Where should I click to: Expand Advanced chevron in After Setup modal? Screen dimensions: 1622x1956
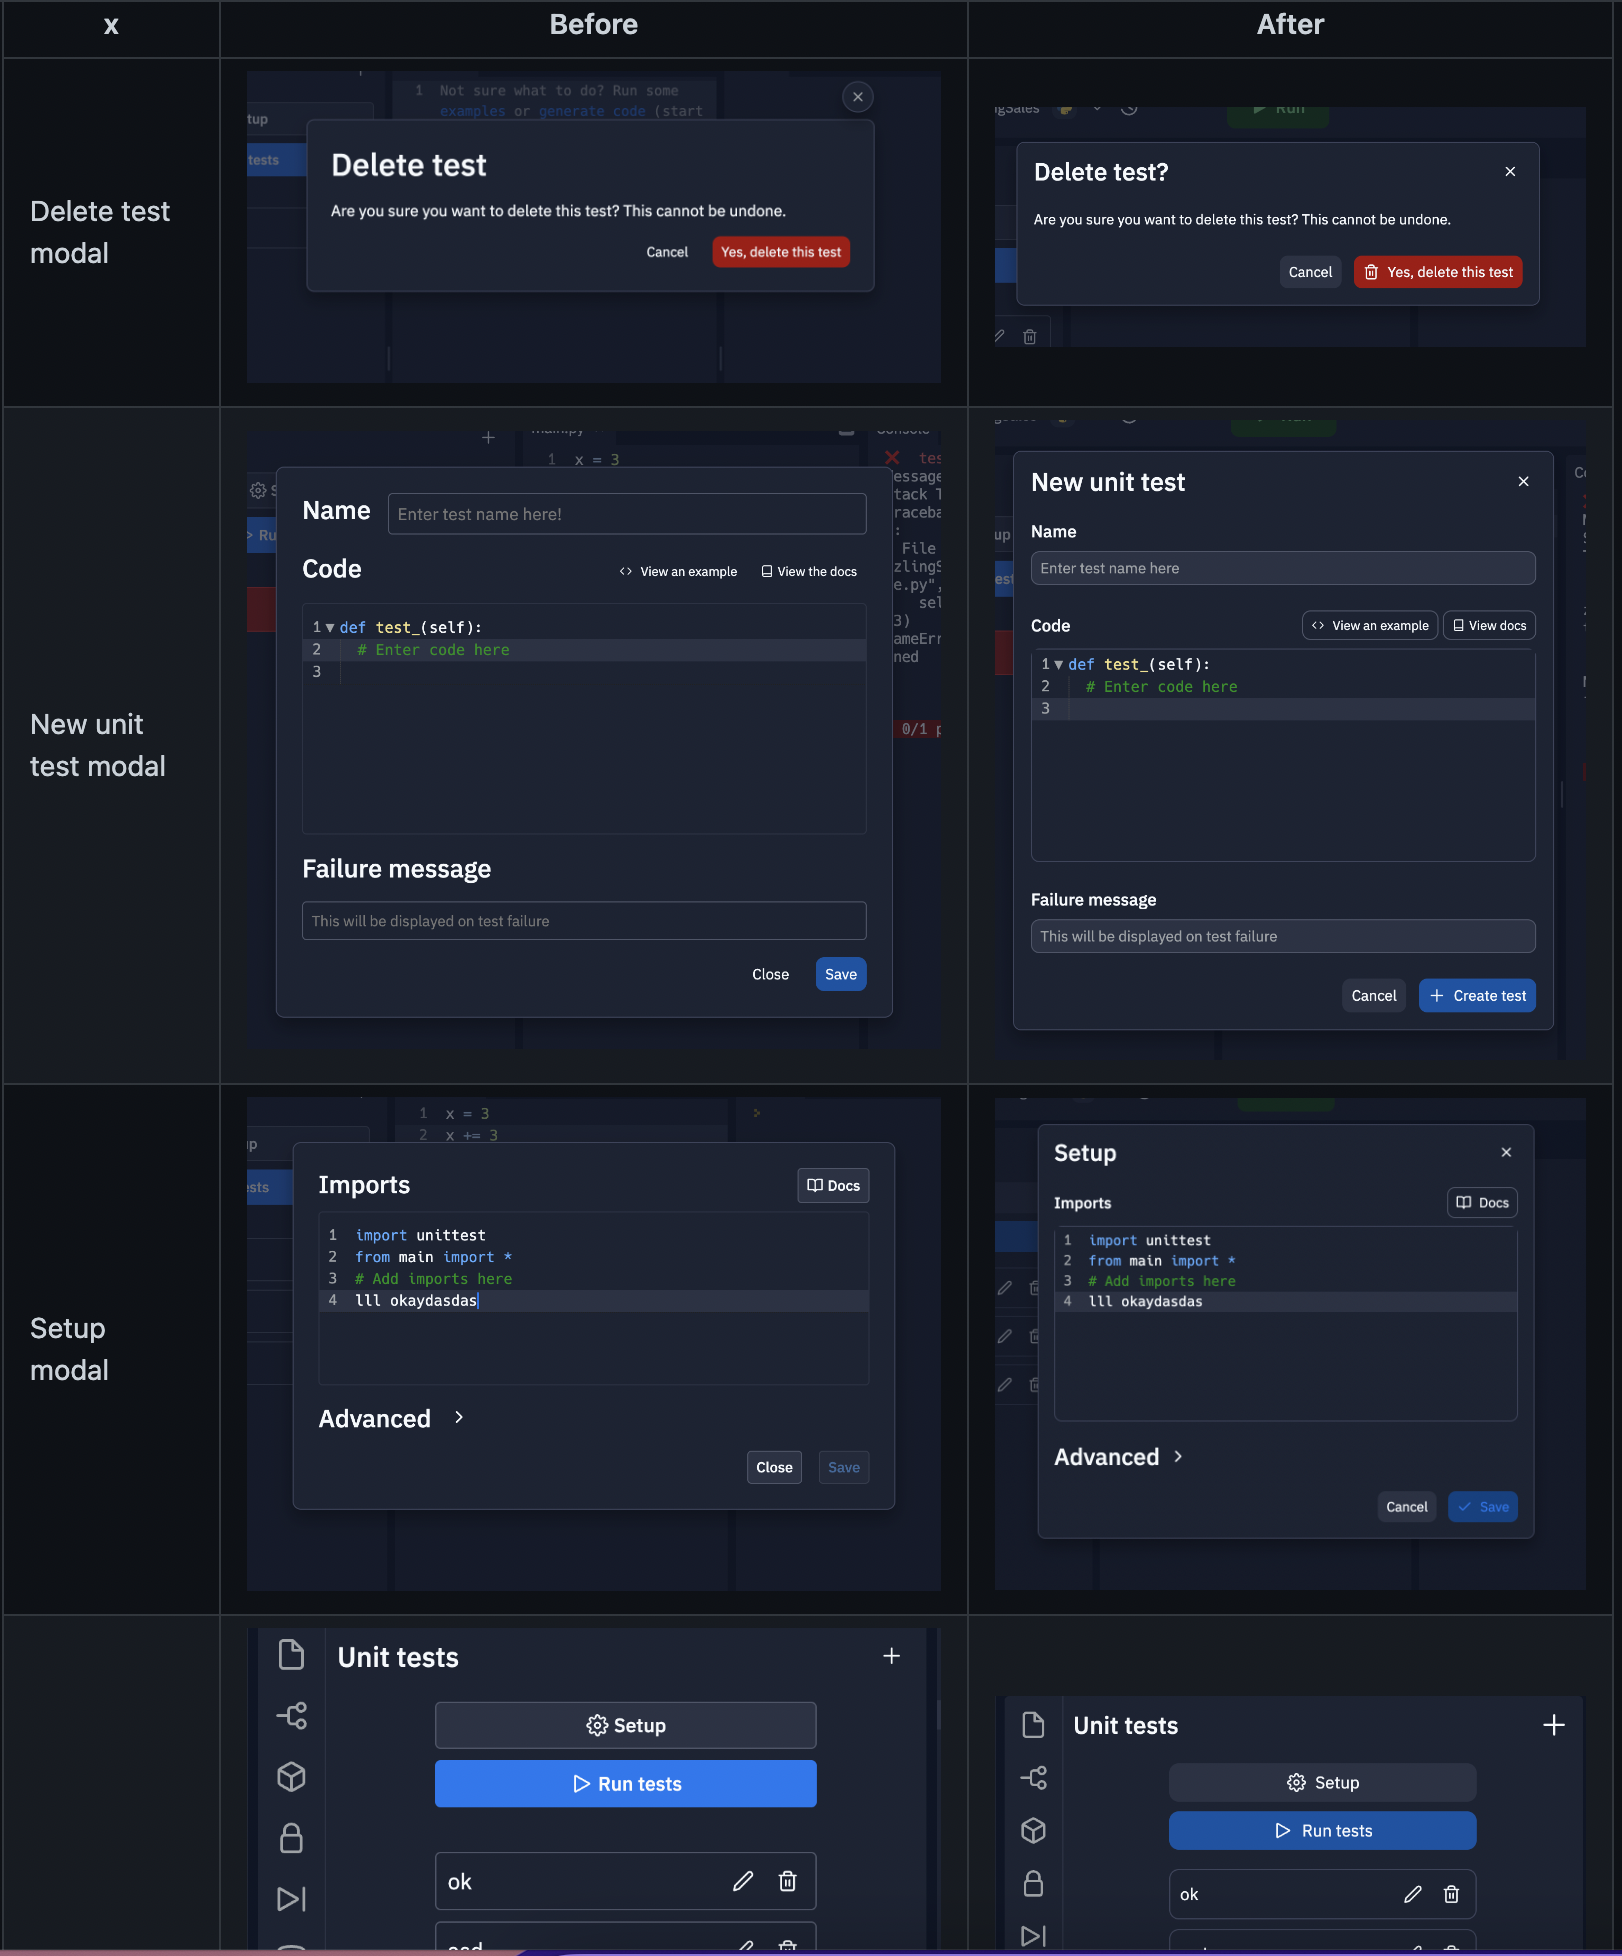pos(1178,1457)
